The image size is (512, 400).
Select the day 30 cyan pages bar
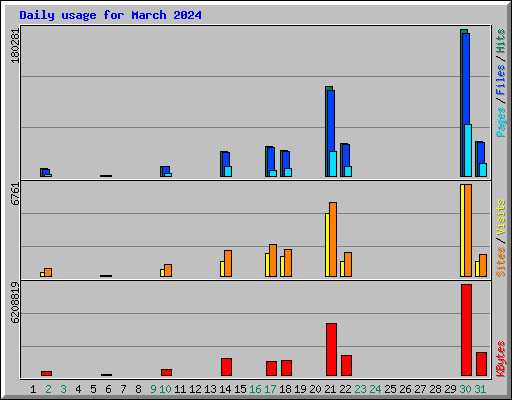[468, 150]
